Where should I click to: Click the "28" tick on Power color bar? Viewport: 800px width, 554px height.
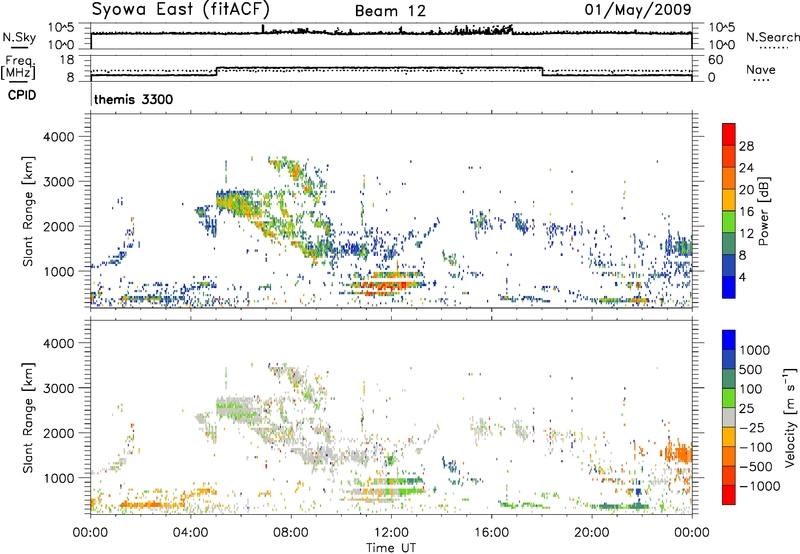pos(746,146)
